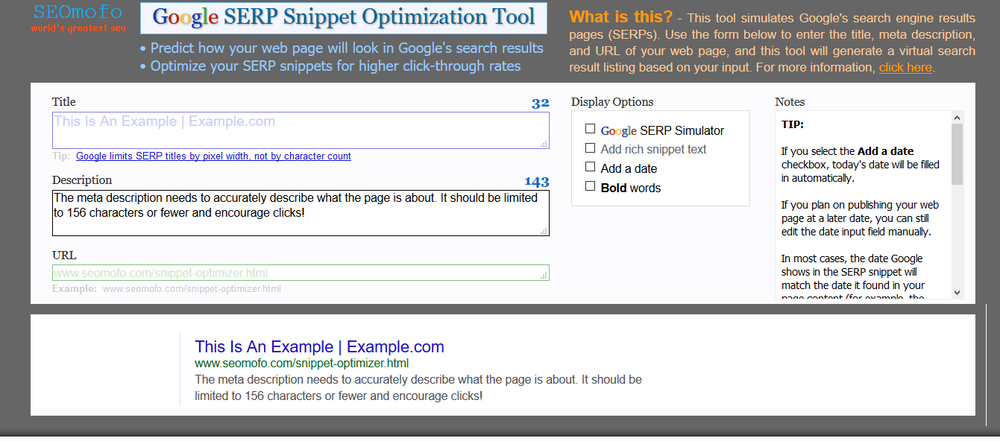
Task: Click the world's greatest seo tagline
Action: tap(78, 28)
